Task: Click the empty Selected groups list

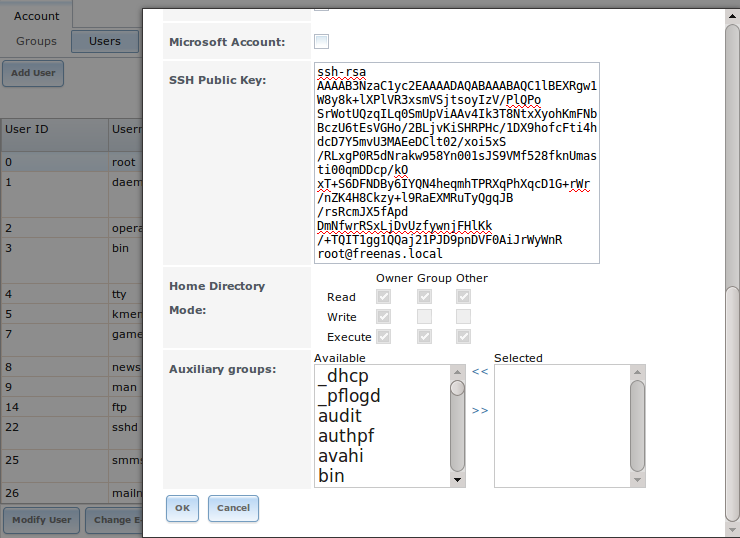Action: pos(562,426)
